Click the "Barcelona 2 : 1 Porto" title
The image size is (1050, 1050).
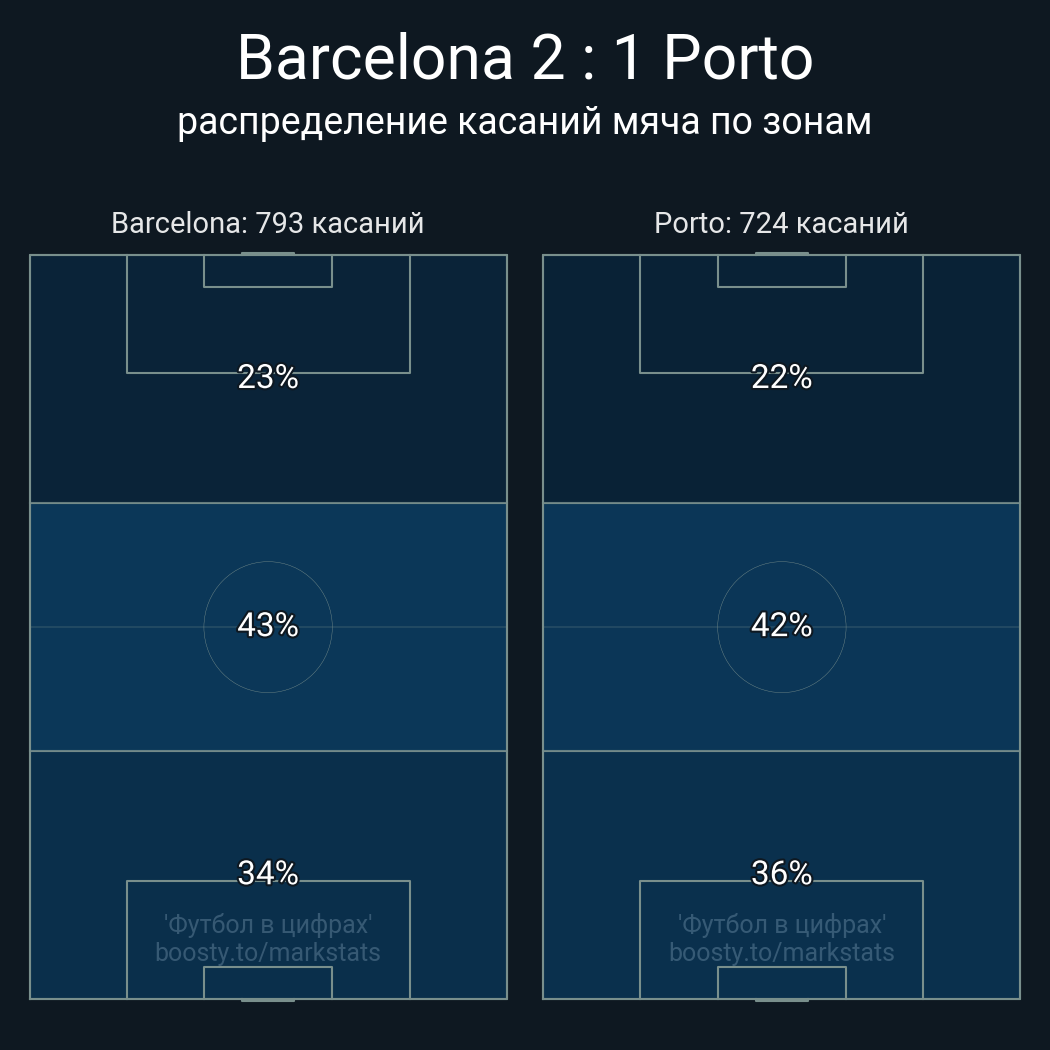pos(525,58)
